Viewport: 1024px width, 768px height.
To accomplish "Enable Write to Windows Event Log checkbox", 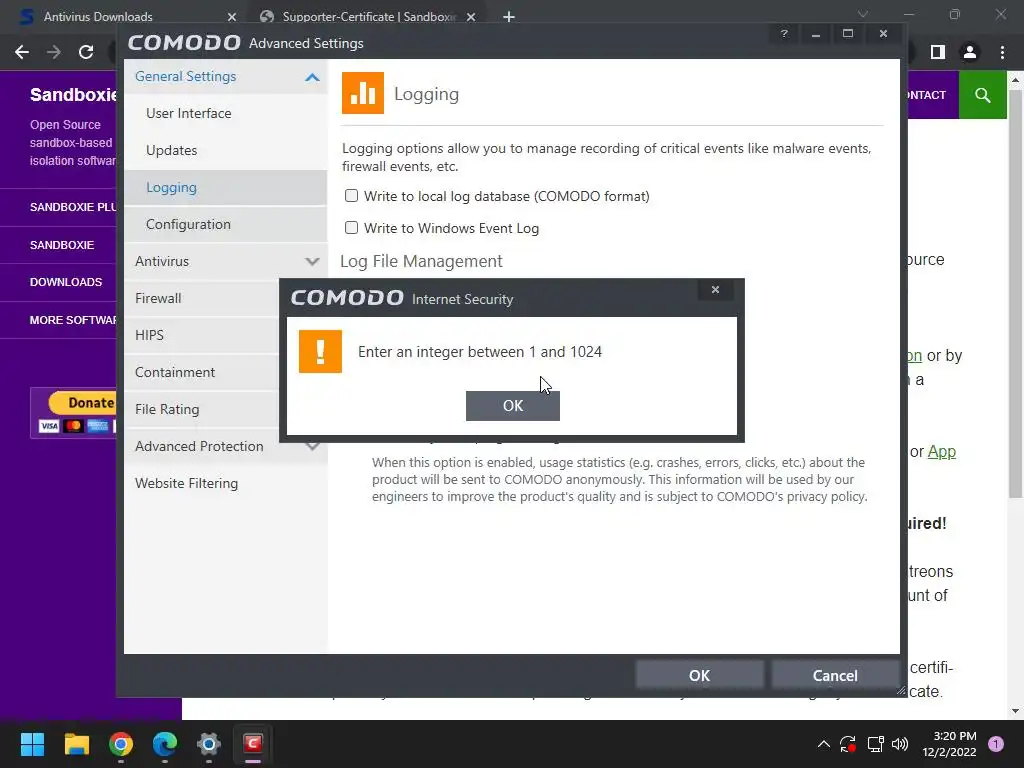I will (x=351, y=228).
